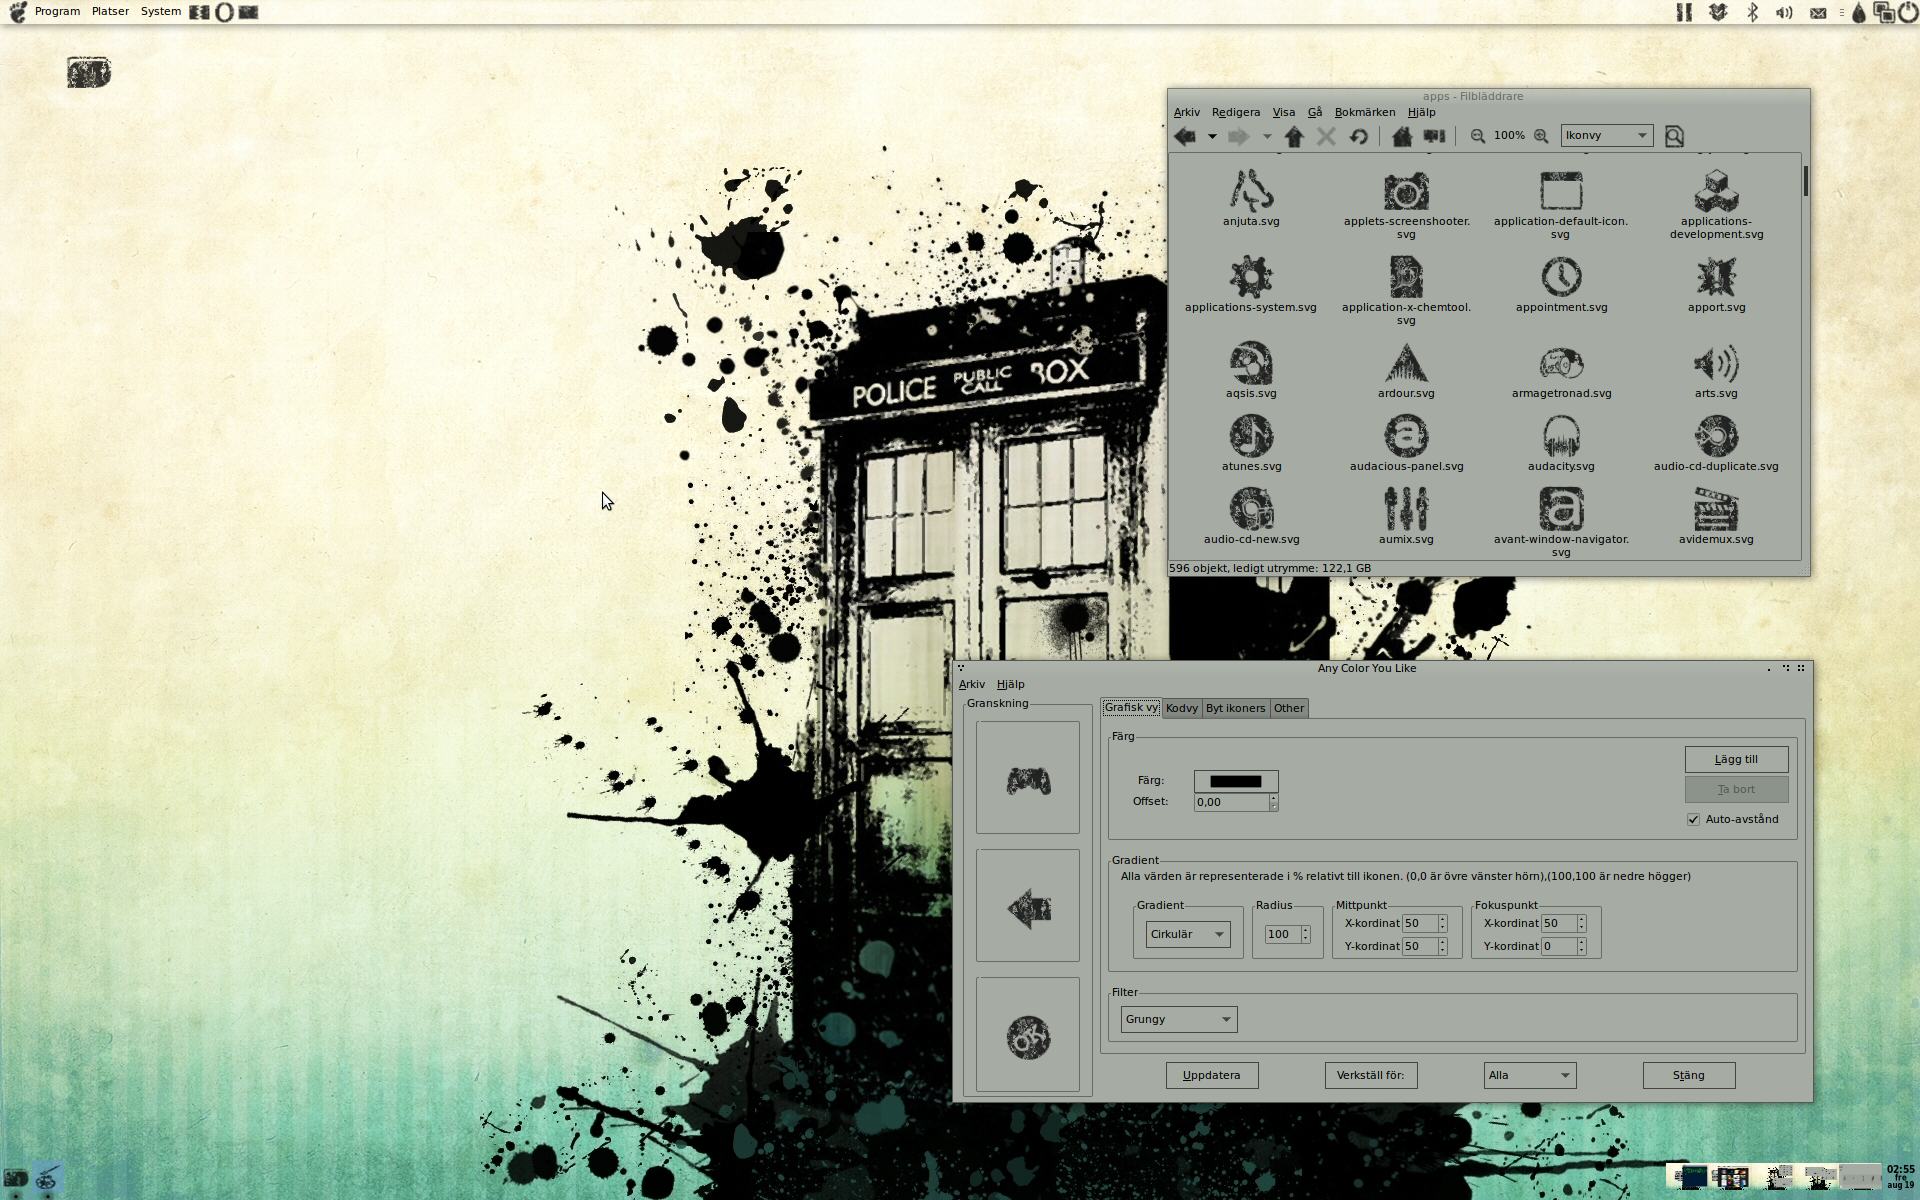This screenshot has width=1920, height=1200.
Task: Open the Grungy filter dropdown
Action: (1178, 1019)
